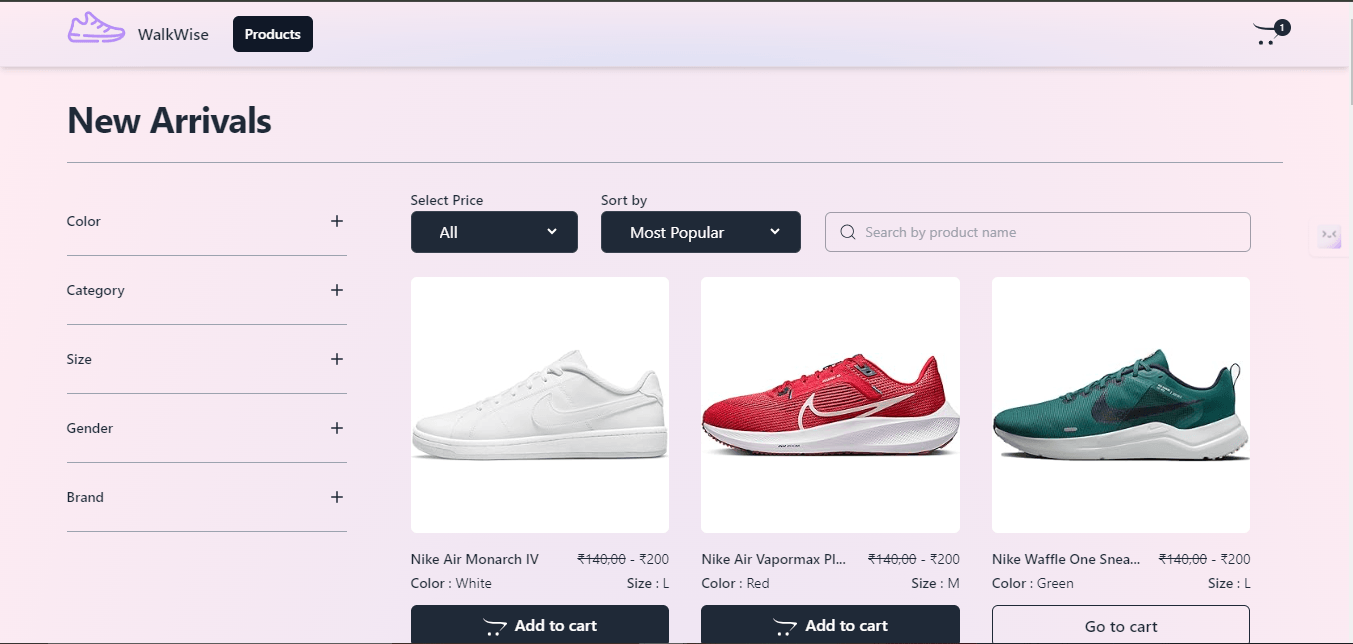Viewport: 1353px width, 644px height.
Task: Open the shopping cart icon
Action: tap(1265, 36)
